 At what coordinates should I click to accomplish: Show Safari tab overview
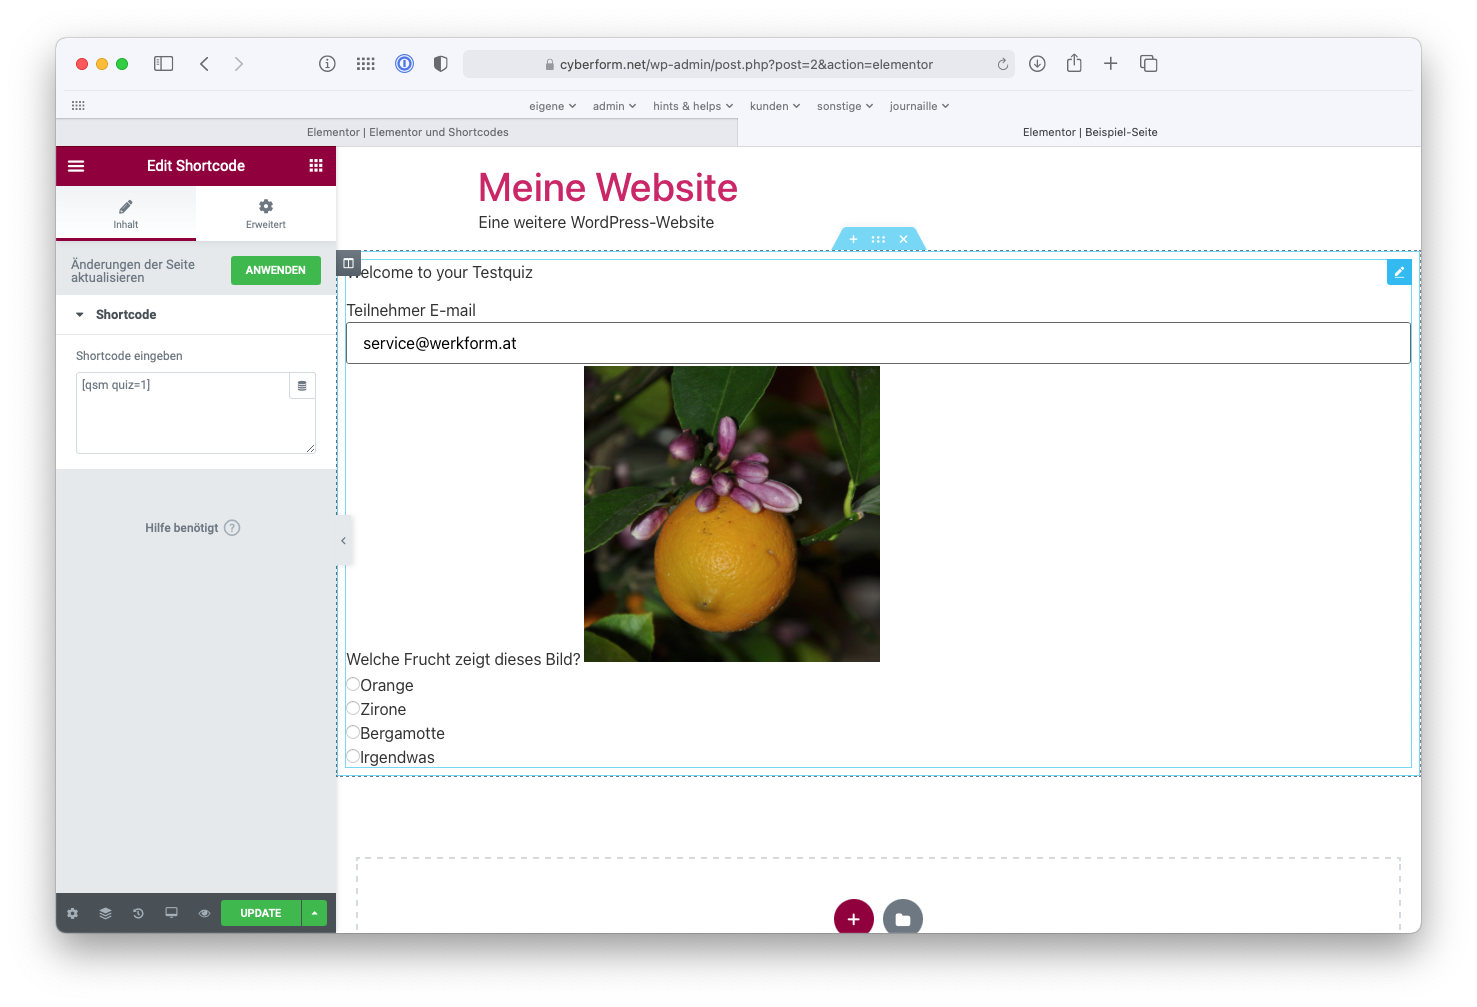(1148, 63)
